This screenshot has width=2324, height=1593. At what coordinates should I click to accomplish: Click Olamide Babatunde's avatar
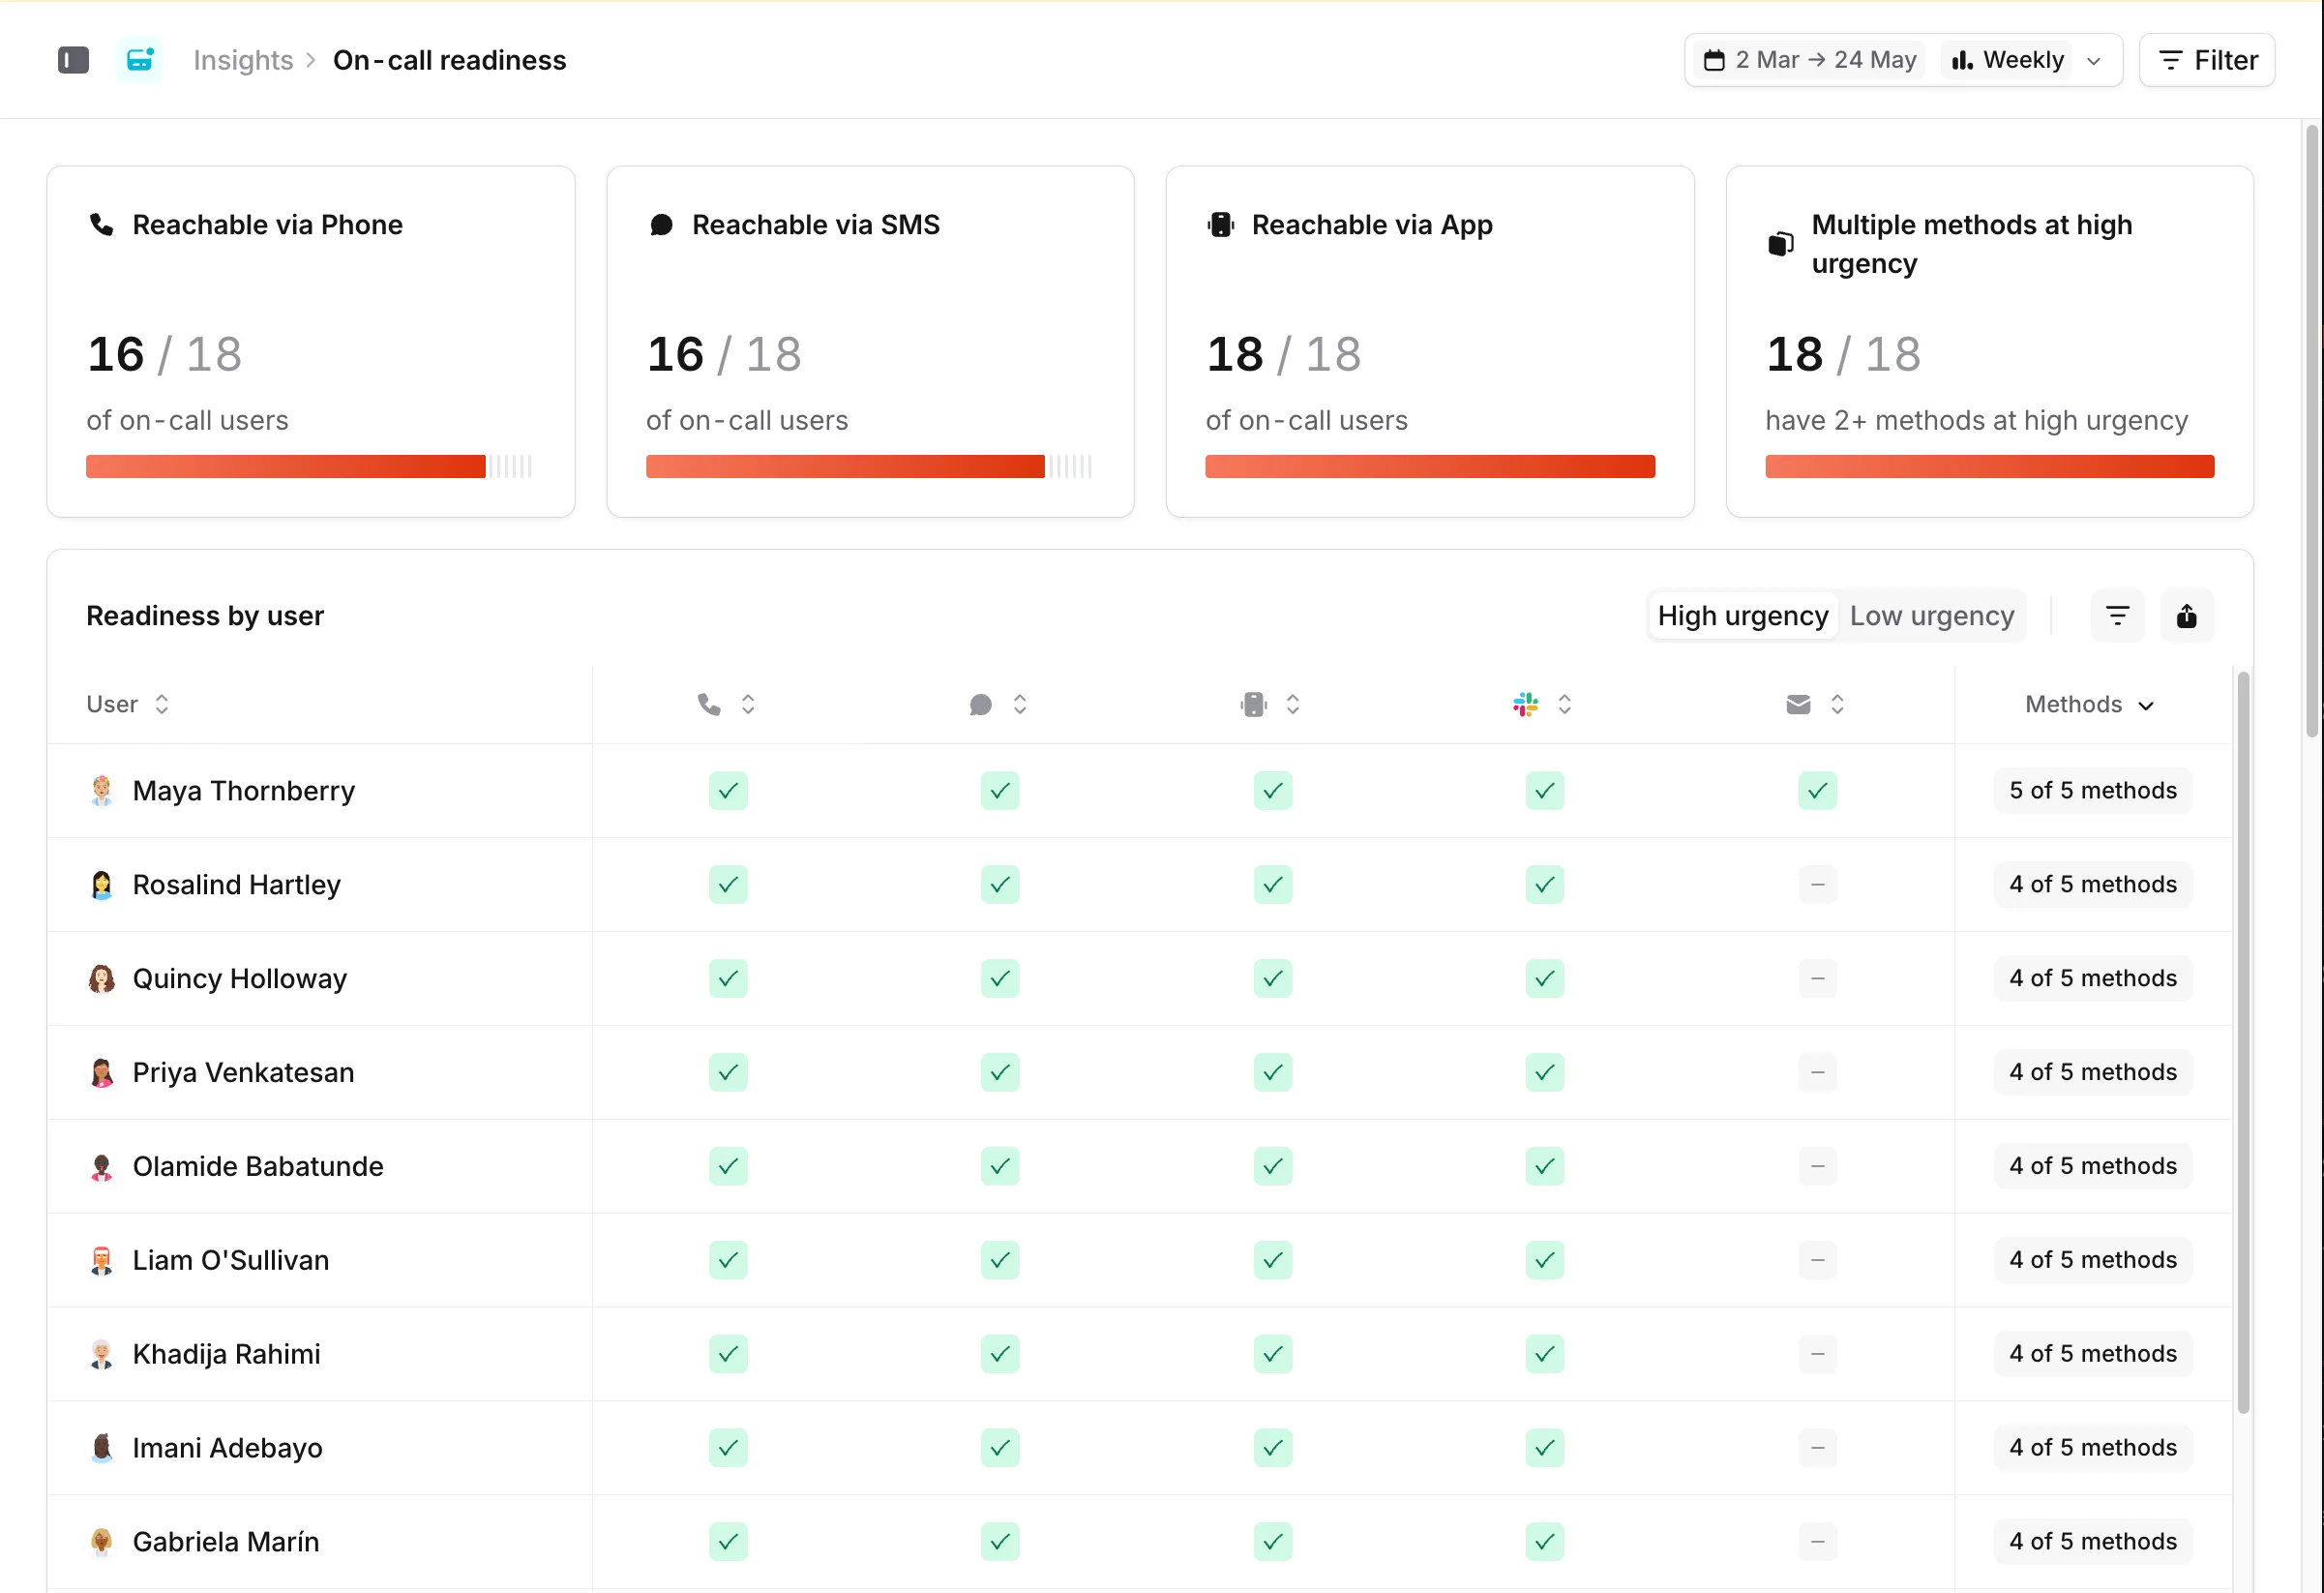click(101, 1167)
